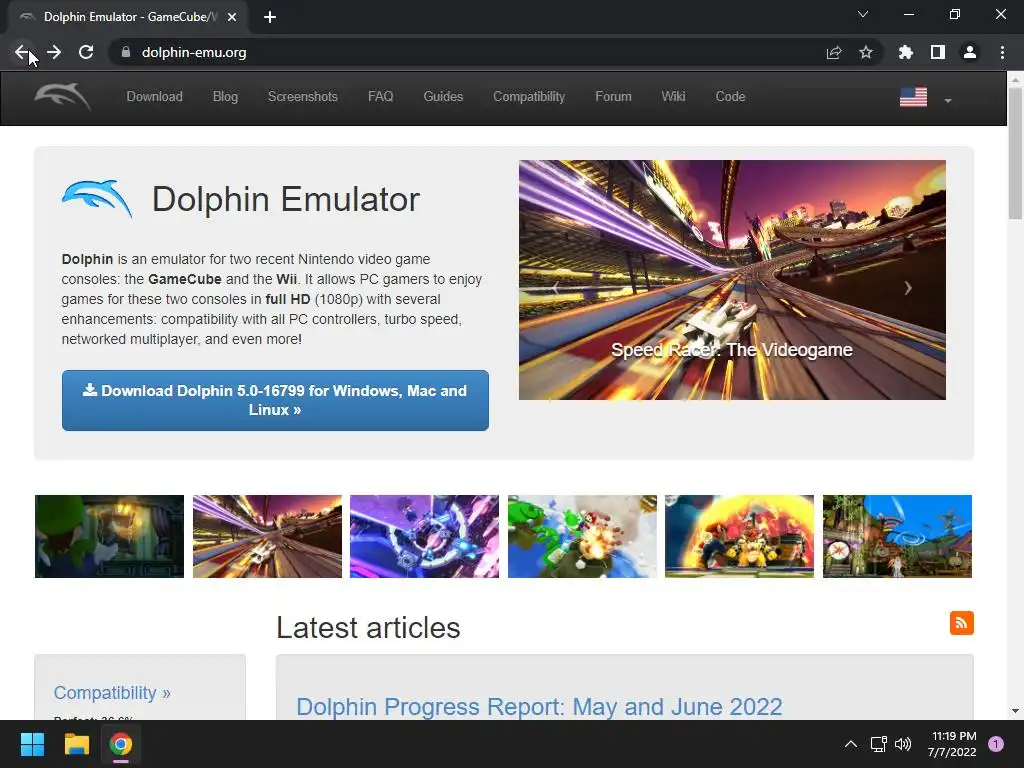Go to previous carousel slide with left chevron
Image resolution: width=1024 pixels, height=768 pixels.
tap(556, 288)
